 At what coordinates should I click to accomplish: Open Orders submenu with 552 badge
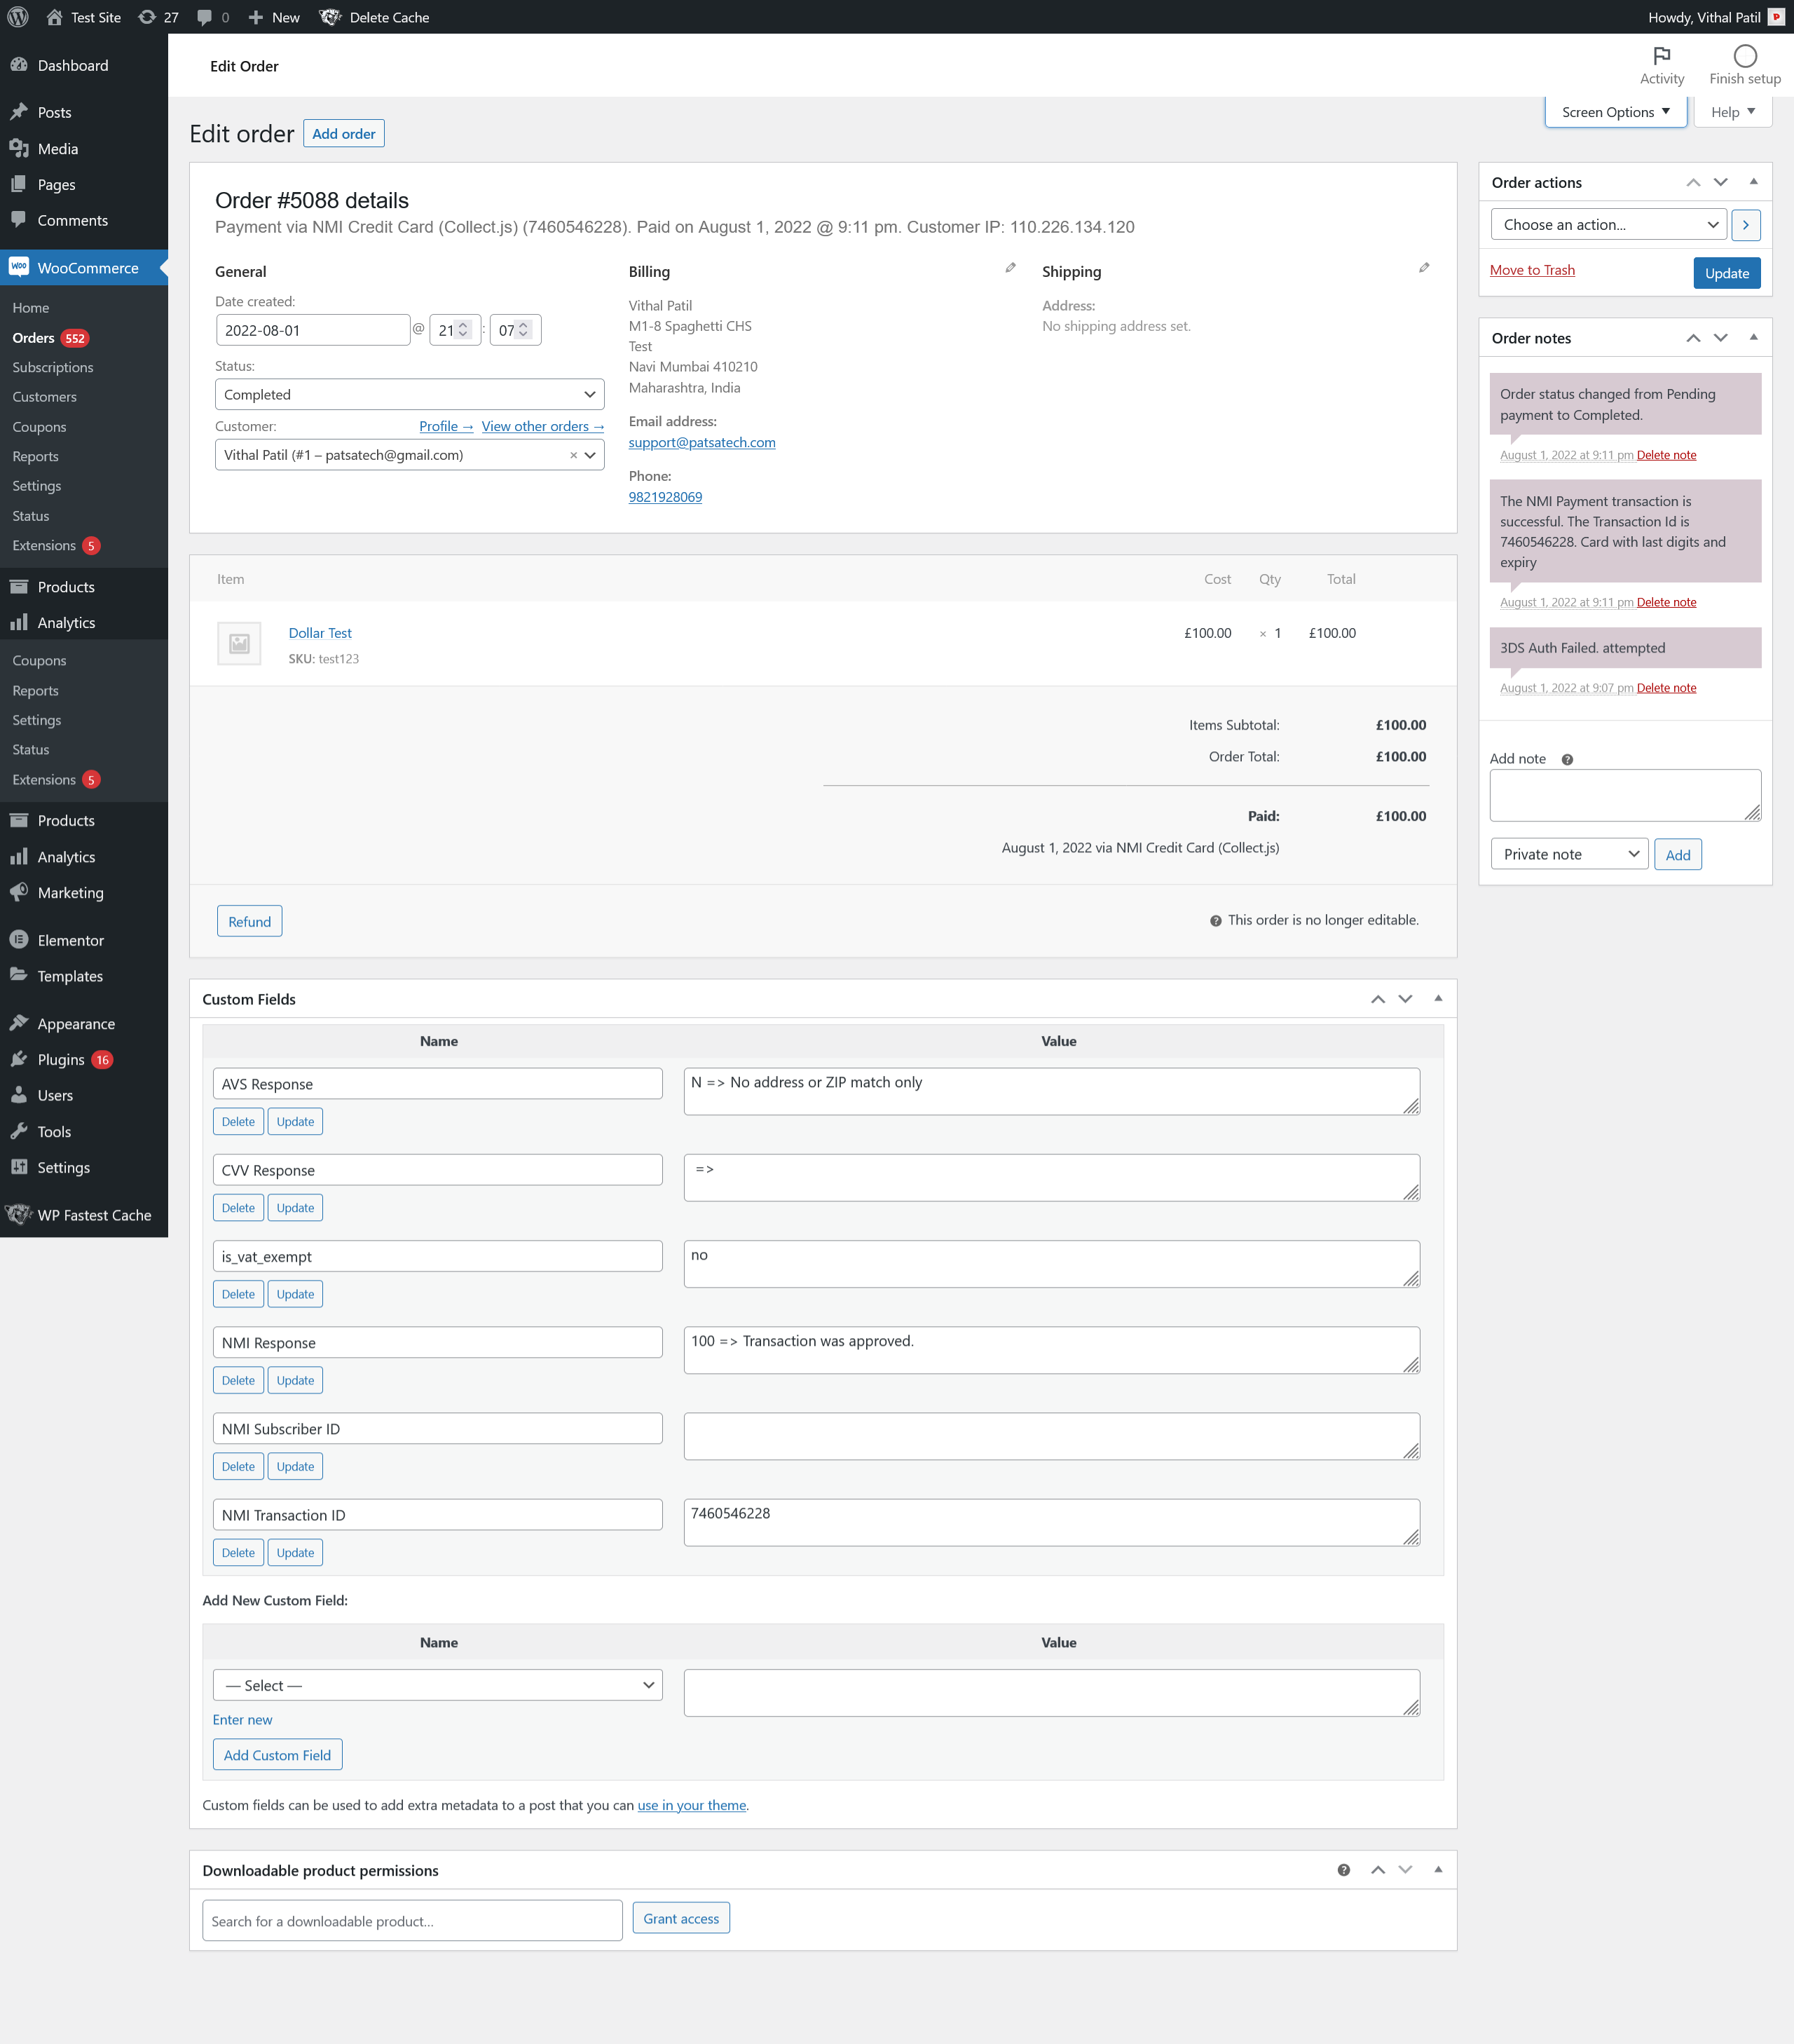point(50,338)
